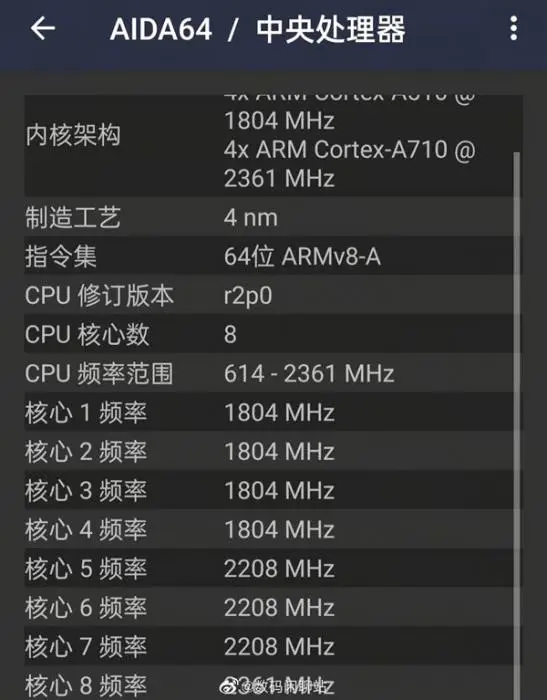Viewport: 547px width, 700px height.
Task: Select the 指令集 row
Action: pyautogui.click(x=273, y=256)
